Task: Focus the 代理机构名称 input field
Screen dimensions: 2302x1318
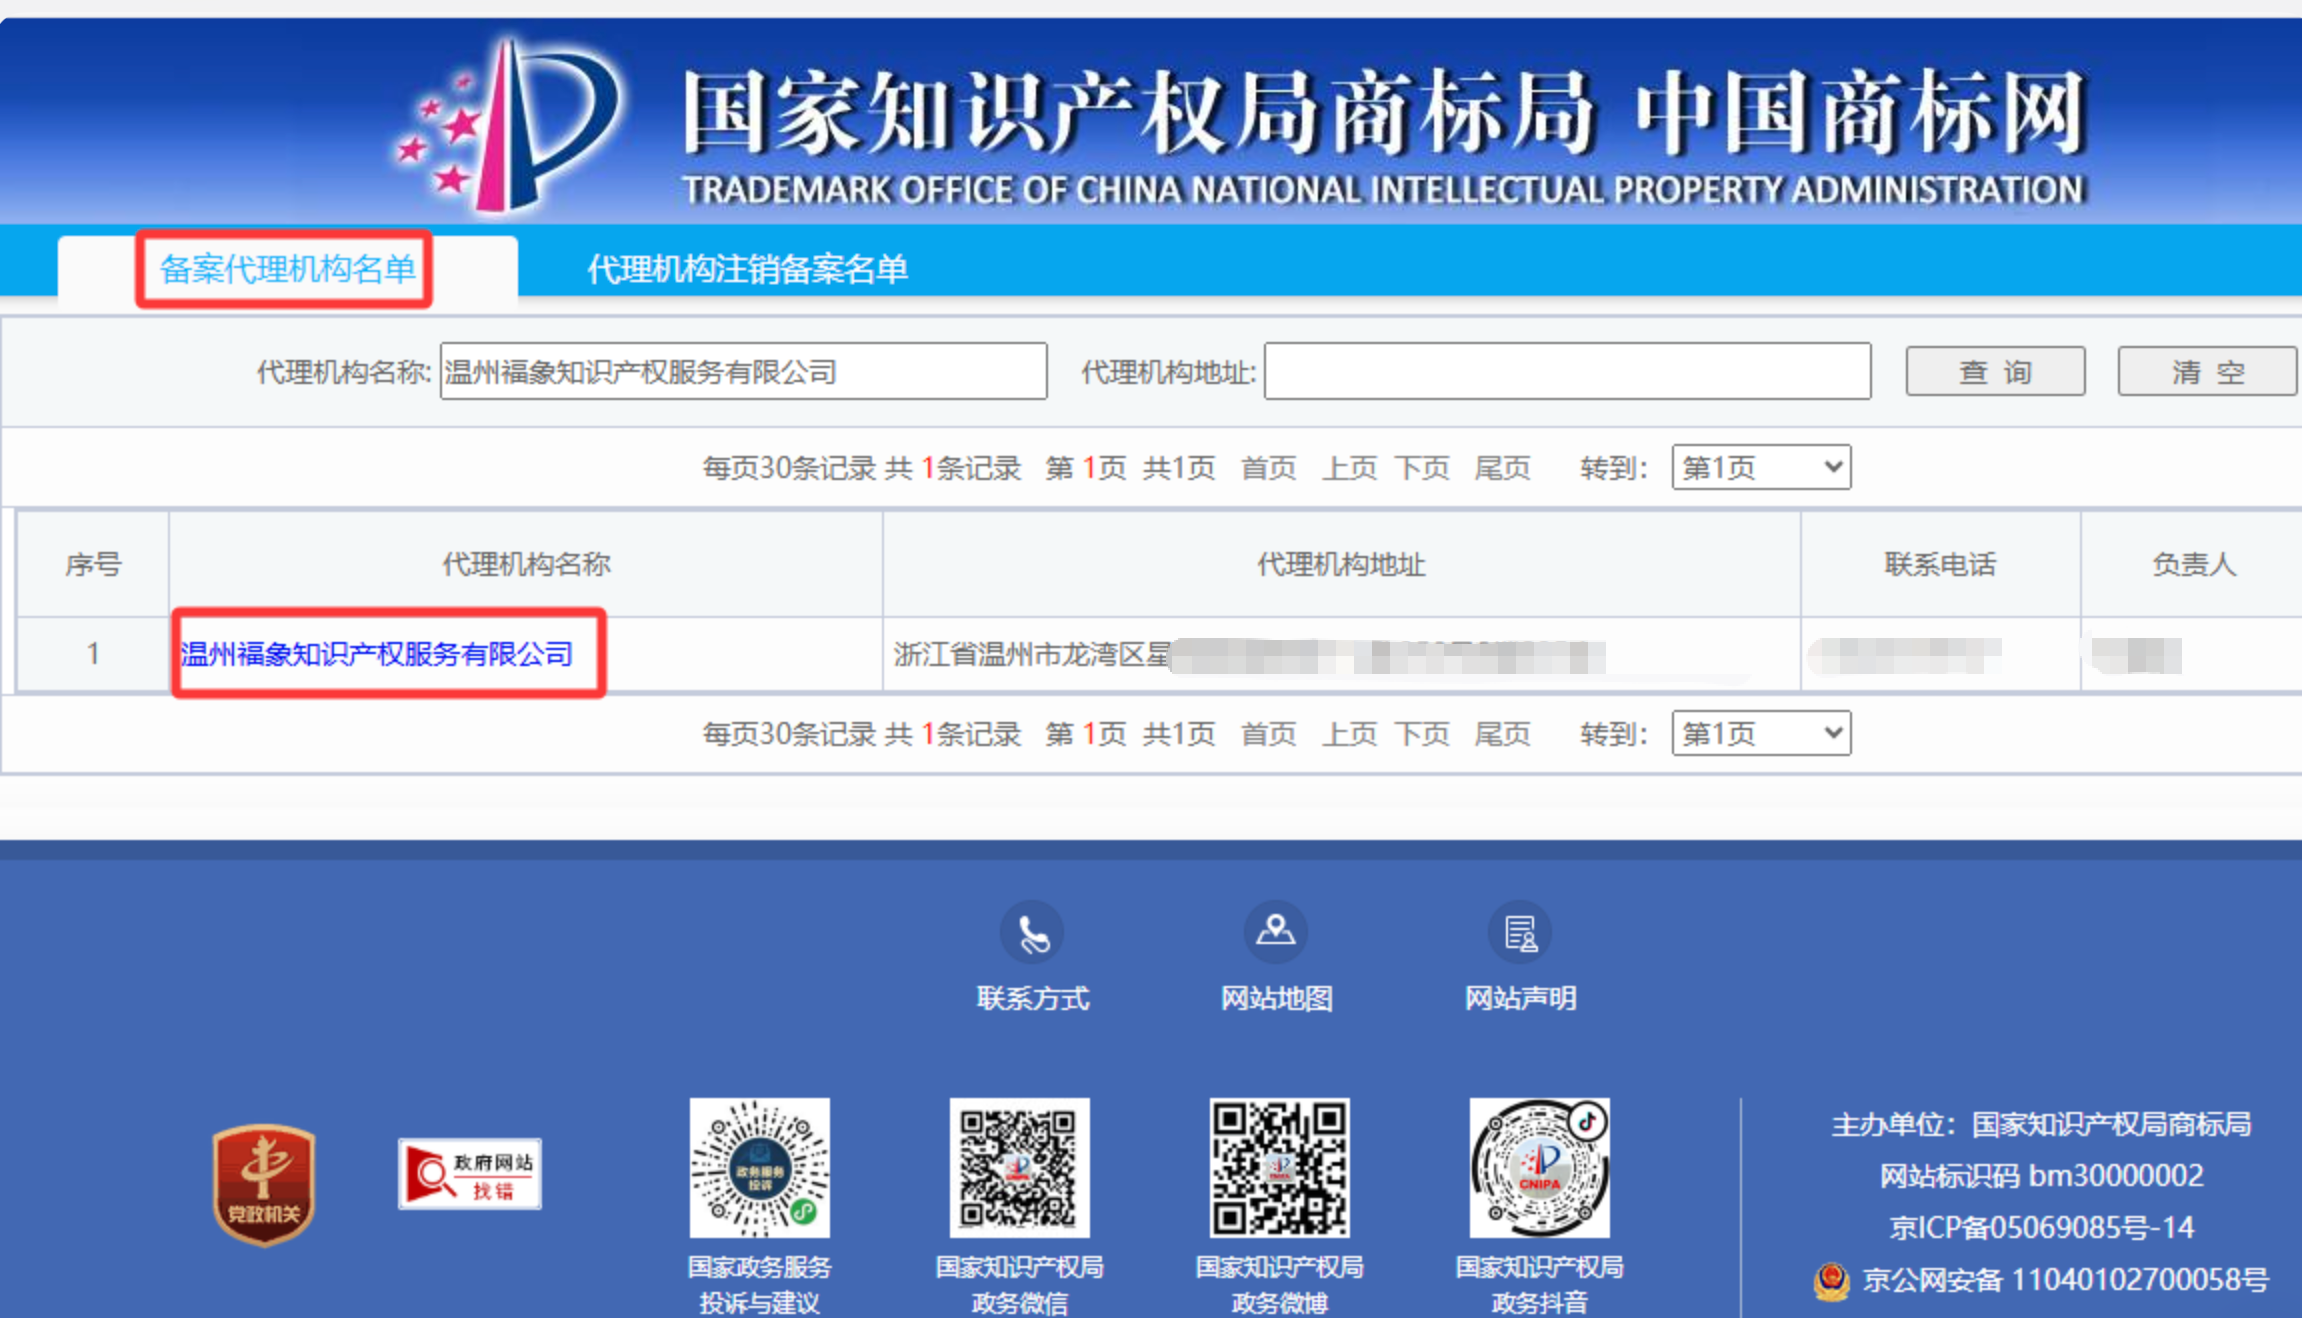Action: (743, 371)
